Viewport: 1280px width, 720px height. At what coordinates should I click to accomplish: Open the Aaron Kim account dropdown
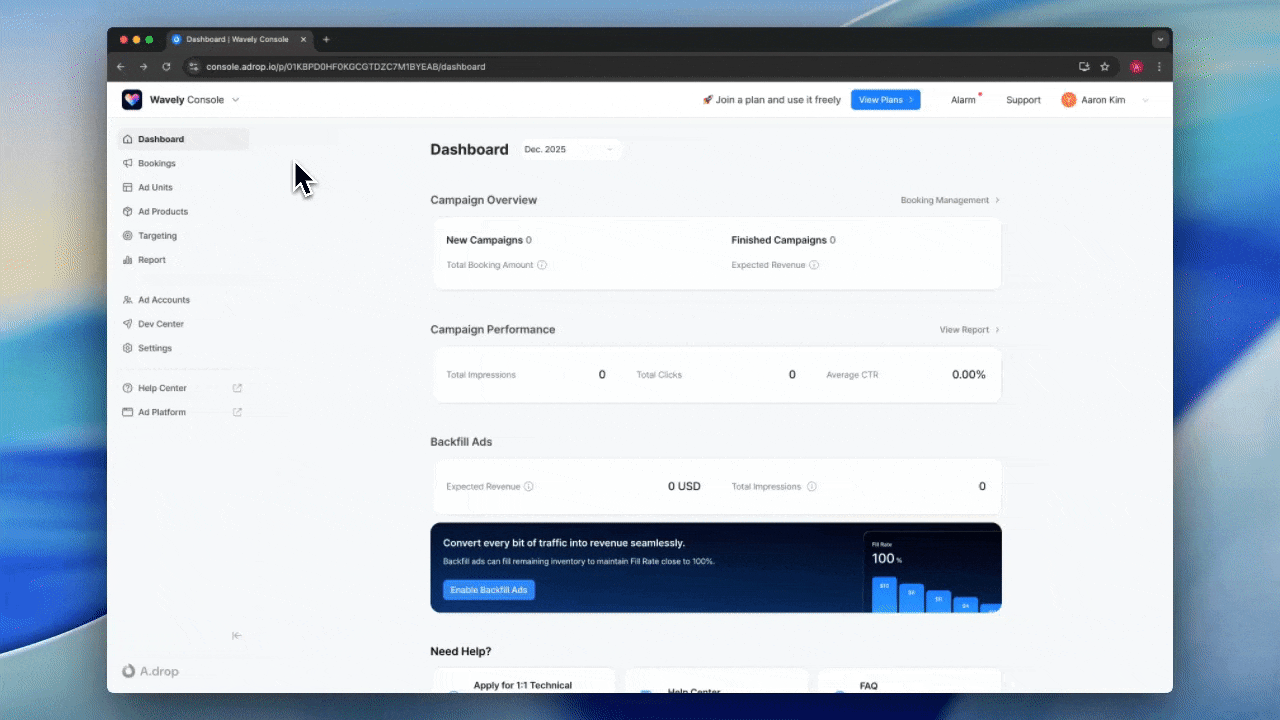(1103, 99)
